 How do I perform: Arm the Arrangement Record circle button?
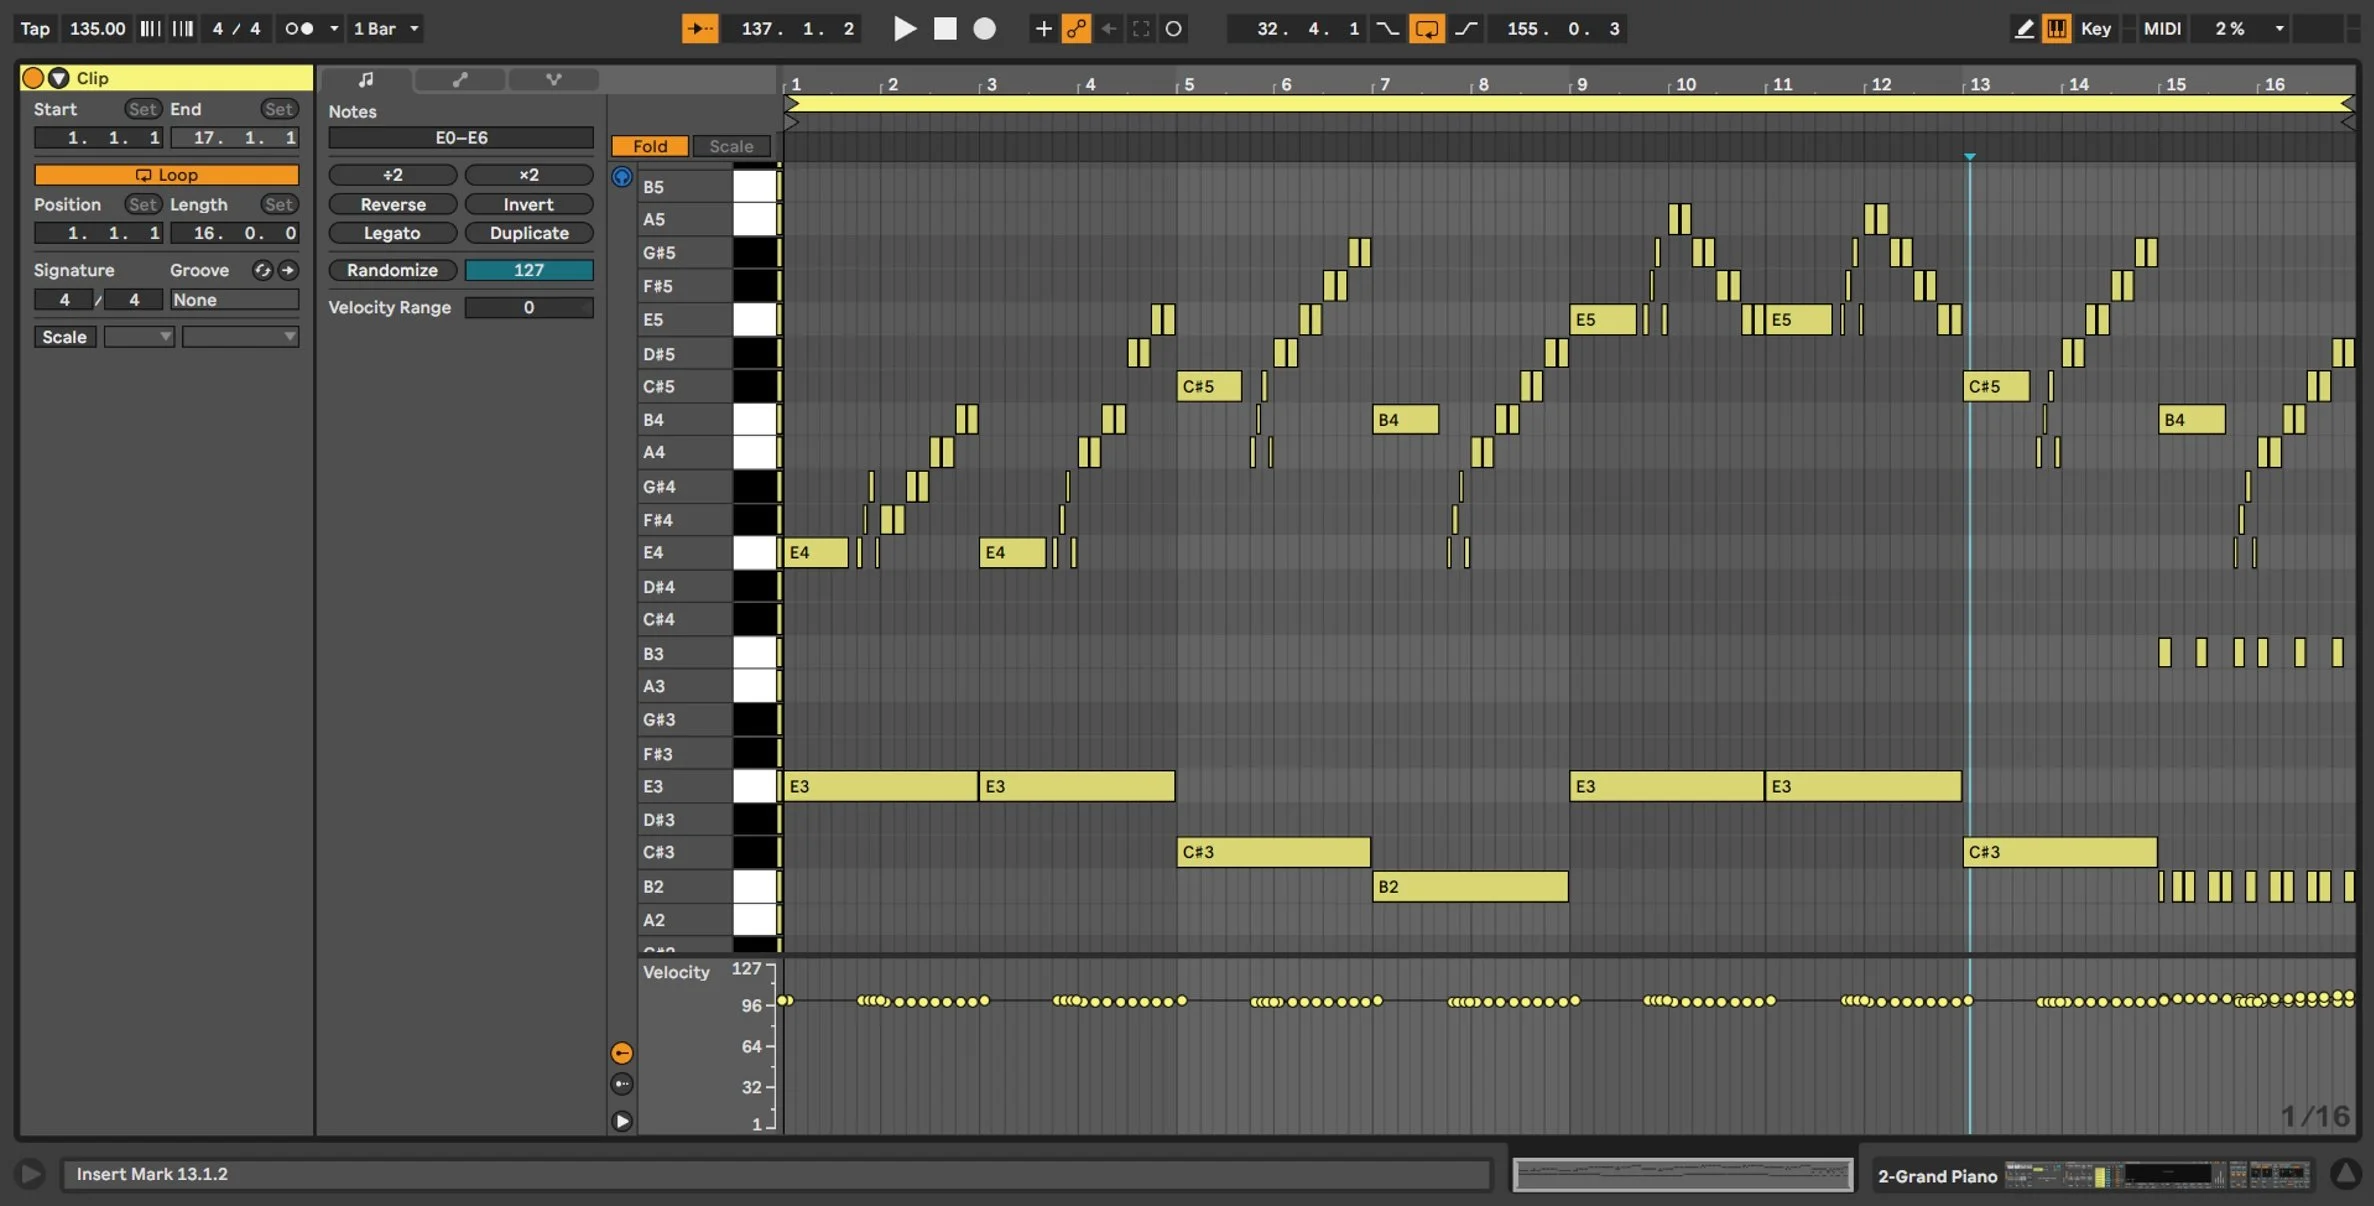point(985,29)
